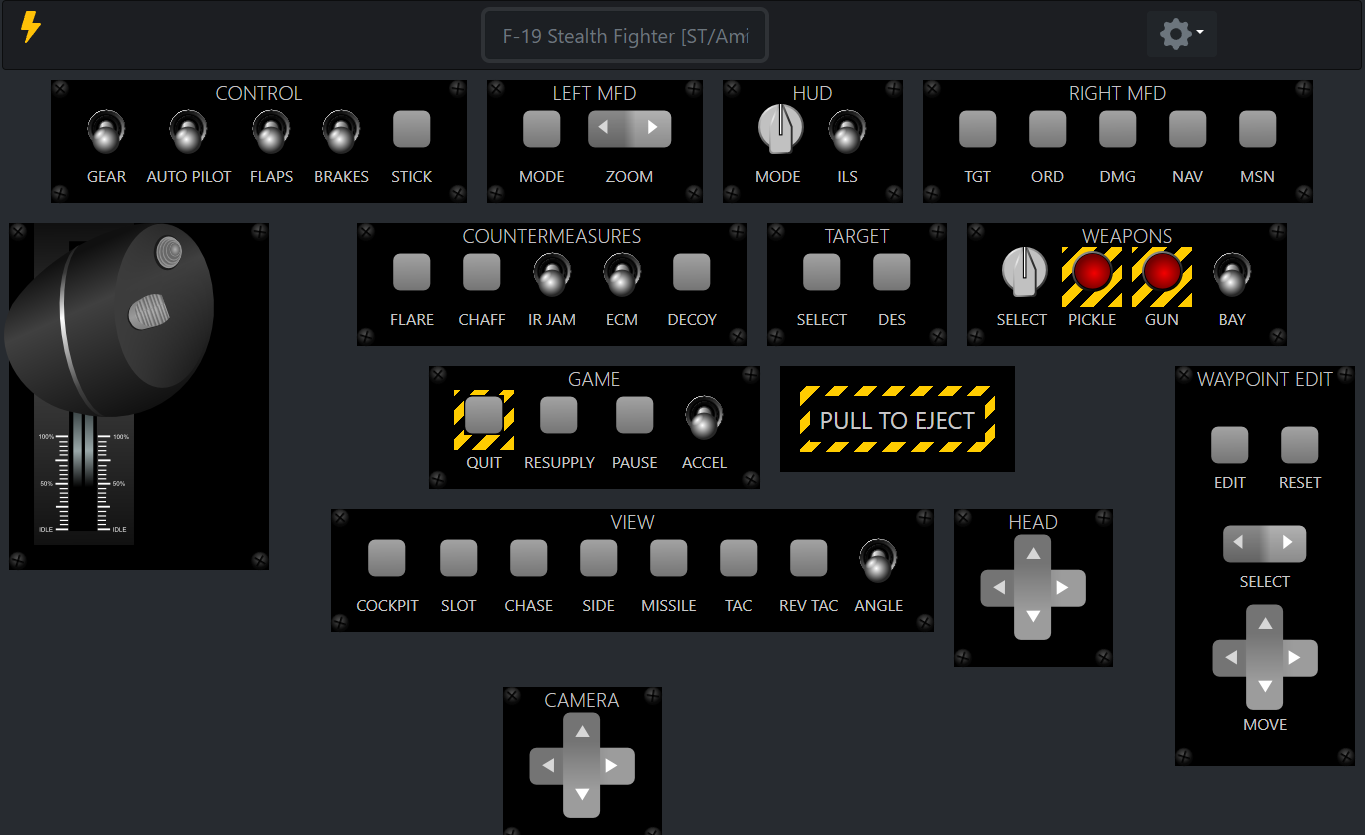Toggle the IR JAM switch
The width and height of the screenshot is (1365, 835).
click(552, 275)
